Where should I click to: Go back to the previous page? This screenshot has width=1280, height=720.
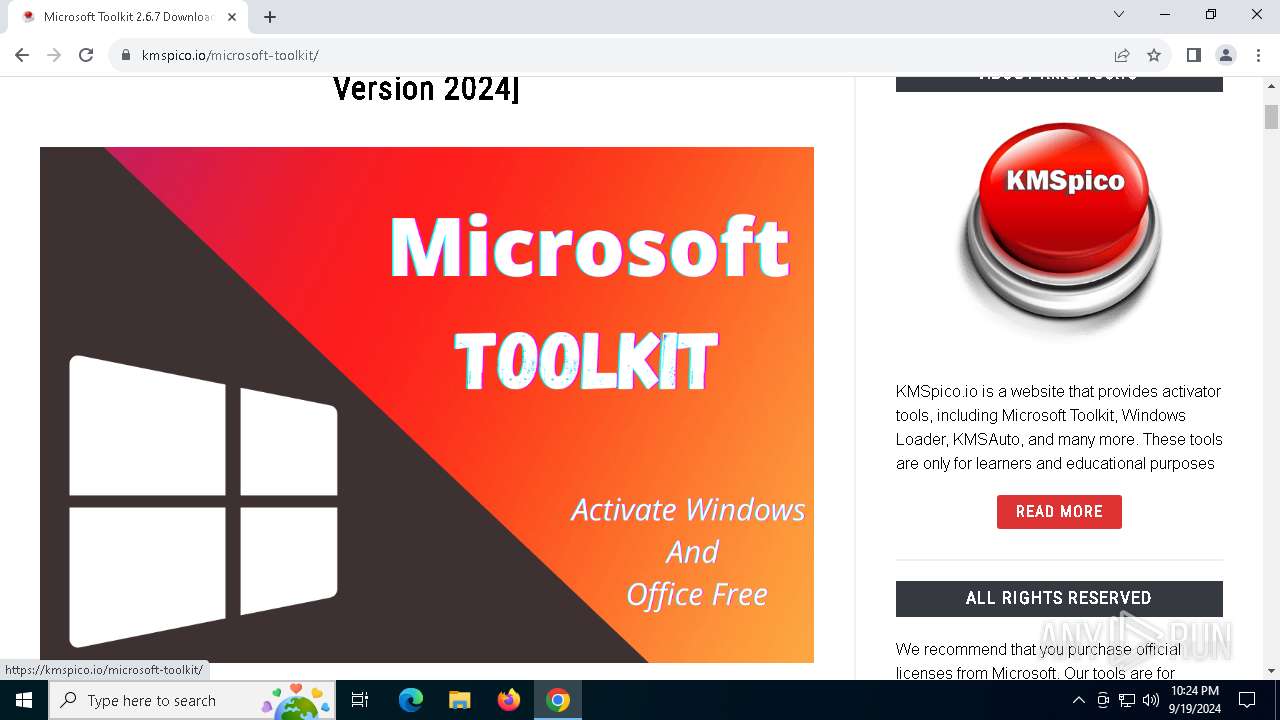click(22, 55)
